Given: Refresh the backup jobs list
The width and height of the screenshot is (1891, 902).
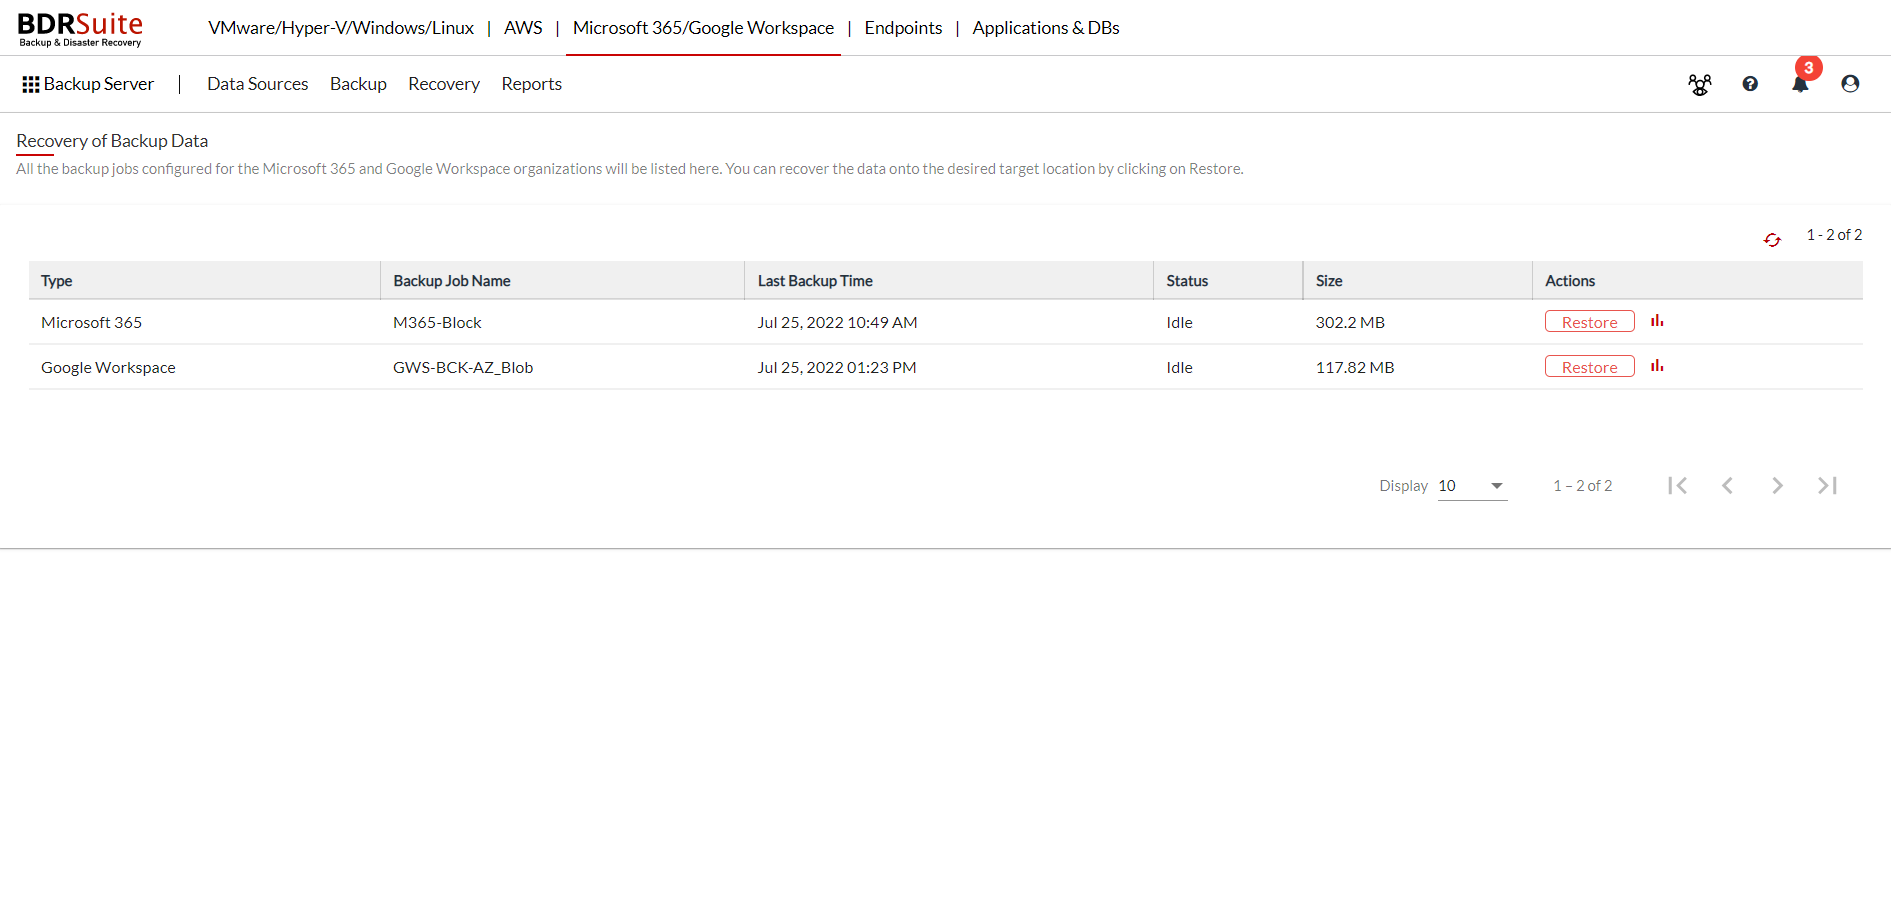Looking at the screenshot, I should tap(1772, 240).
